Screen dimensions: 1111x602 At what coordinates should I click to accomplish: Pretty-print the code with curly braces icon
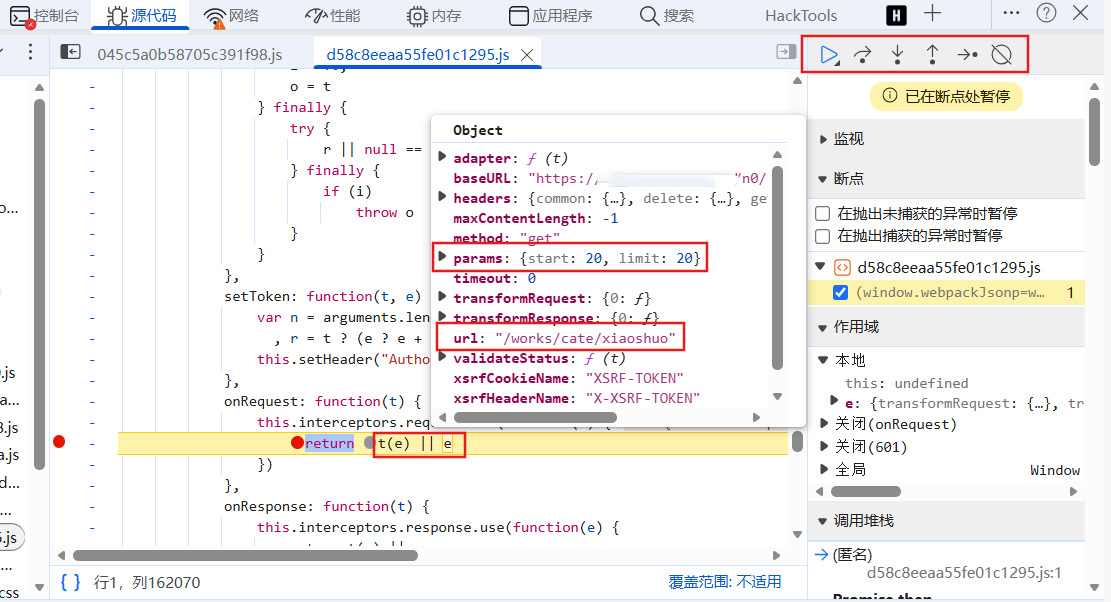(70, 582)
